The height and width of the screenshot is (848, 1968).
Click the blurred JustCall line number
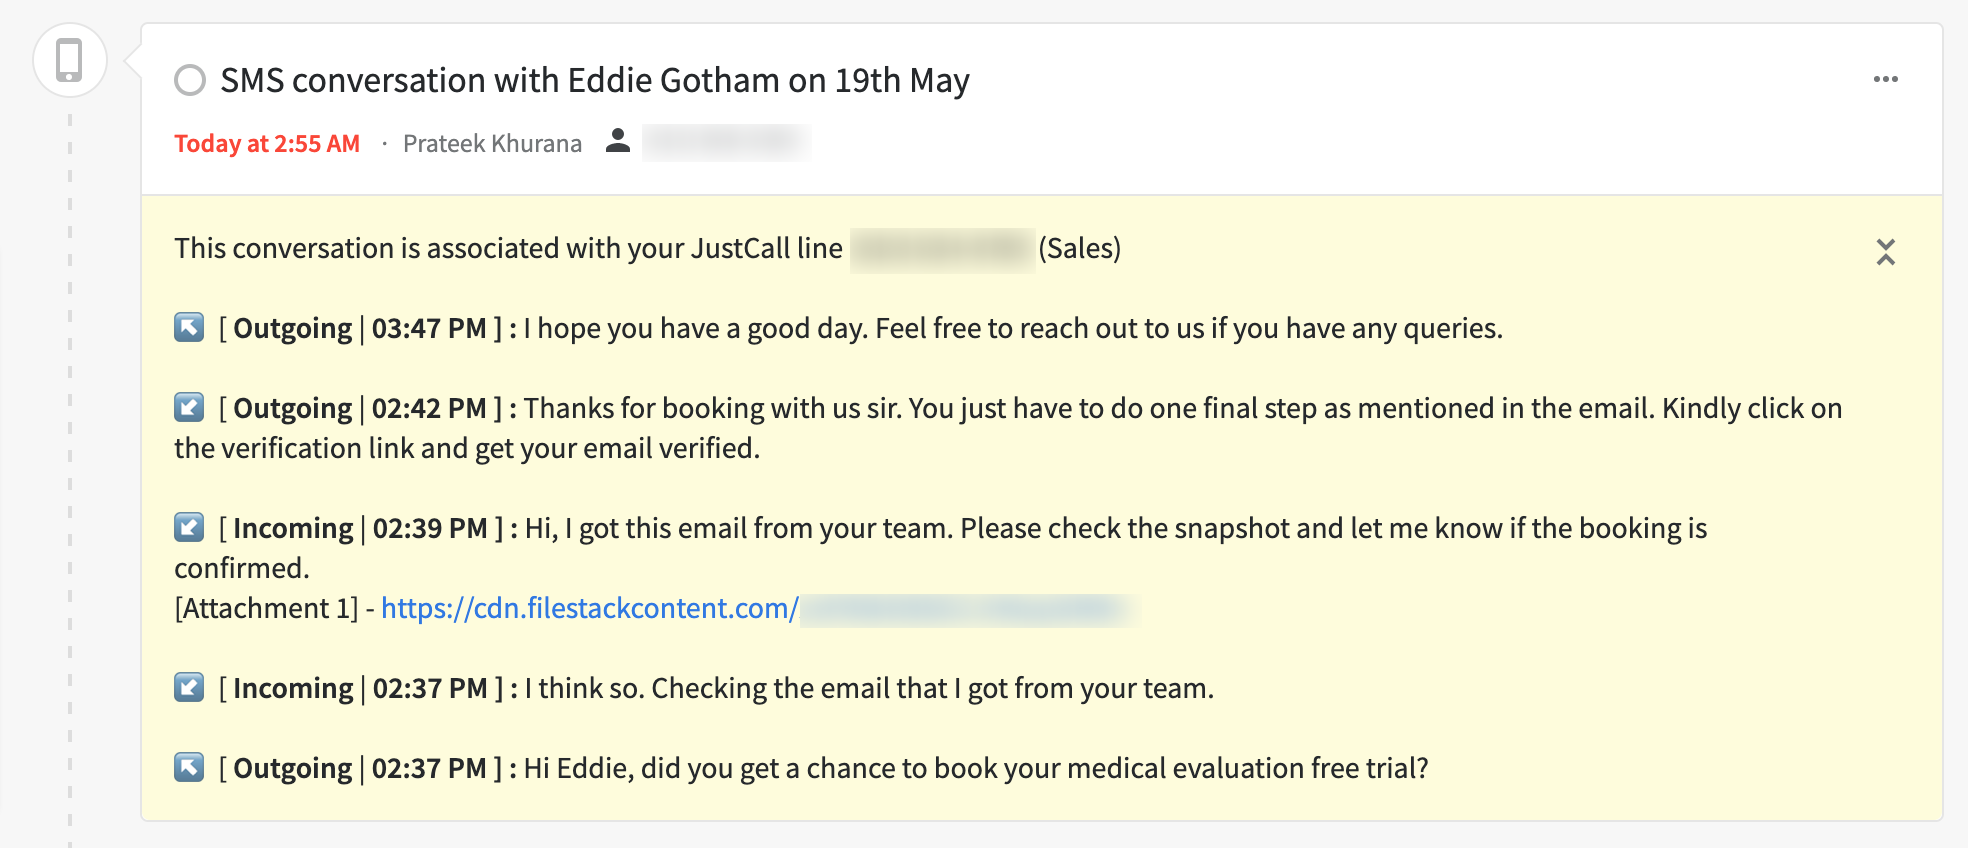940,249
